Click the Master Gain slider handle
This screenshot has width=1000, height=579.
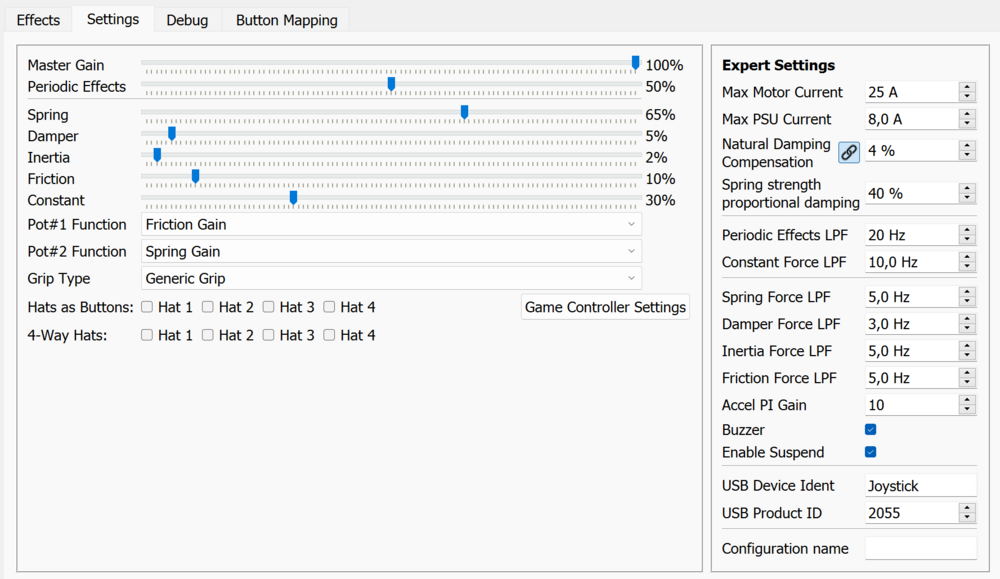(636, 63)
